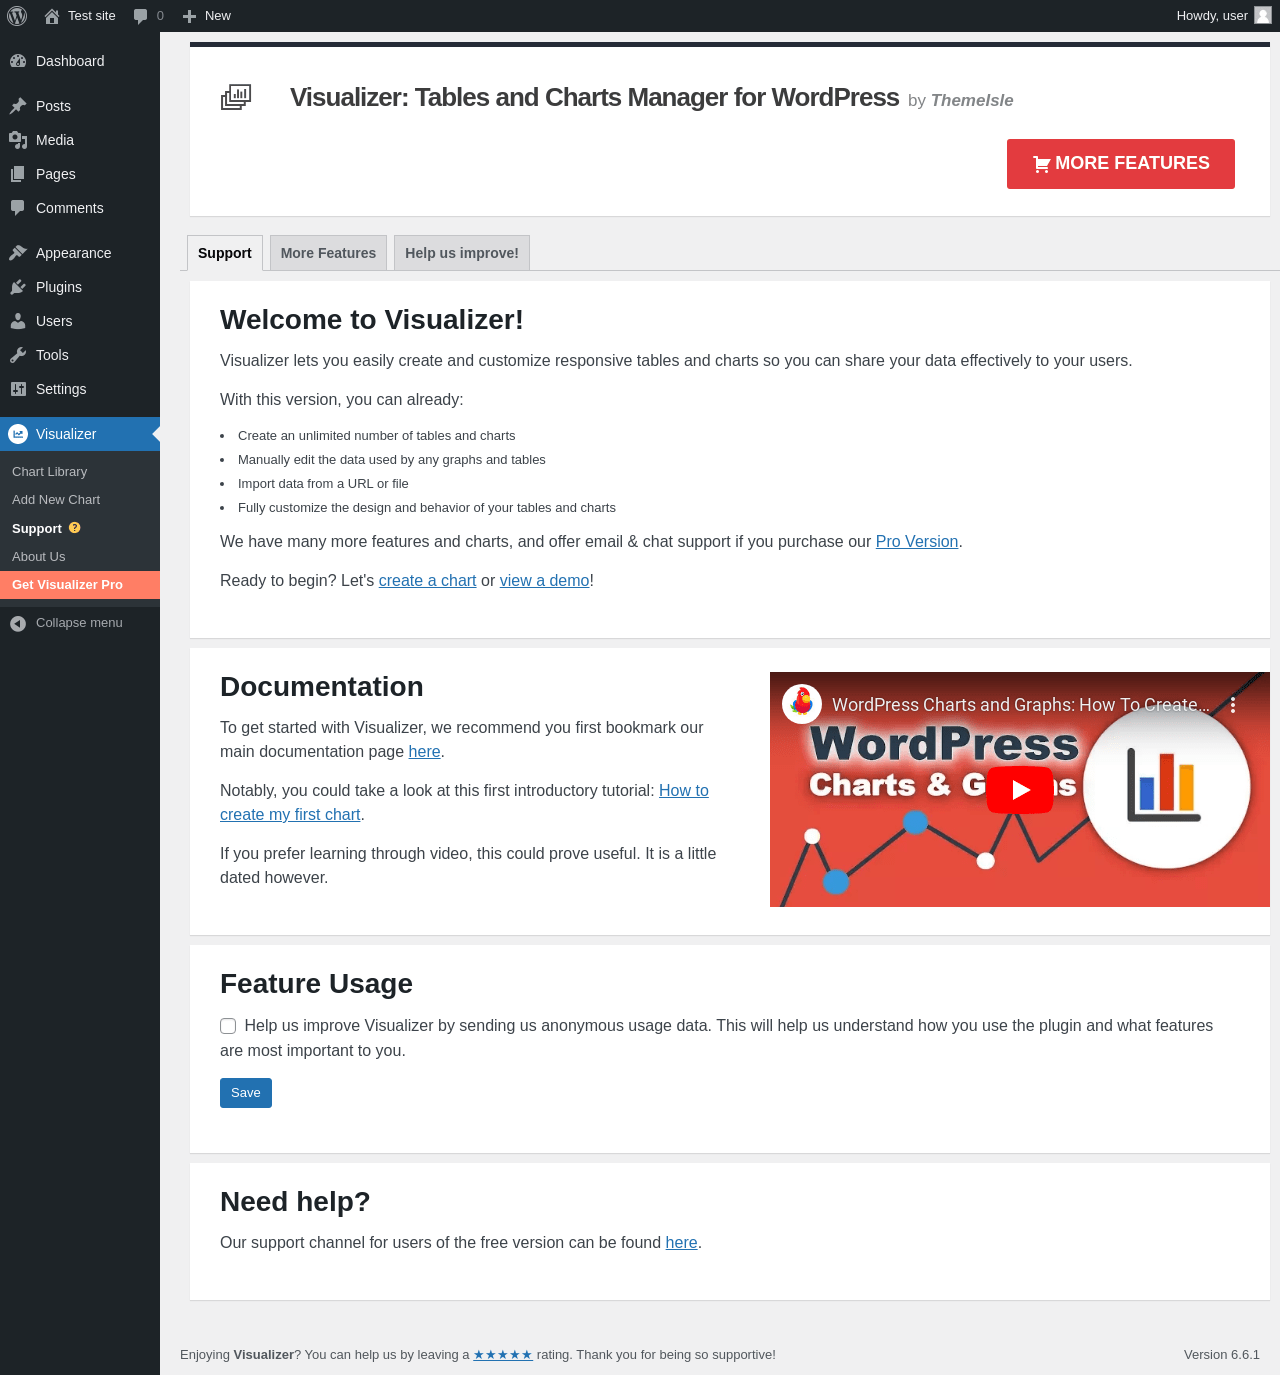Click the Media library icon
This screenshot has width=1280, height=1375.
click(18, 140)
